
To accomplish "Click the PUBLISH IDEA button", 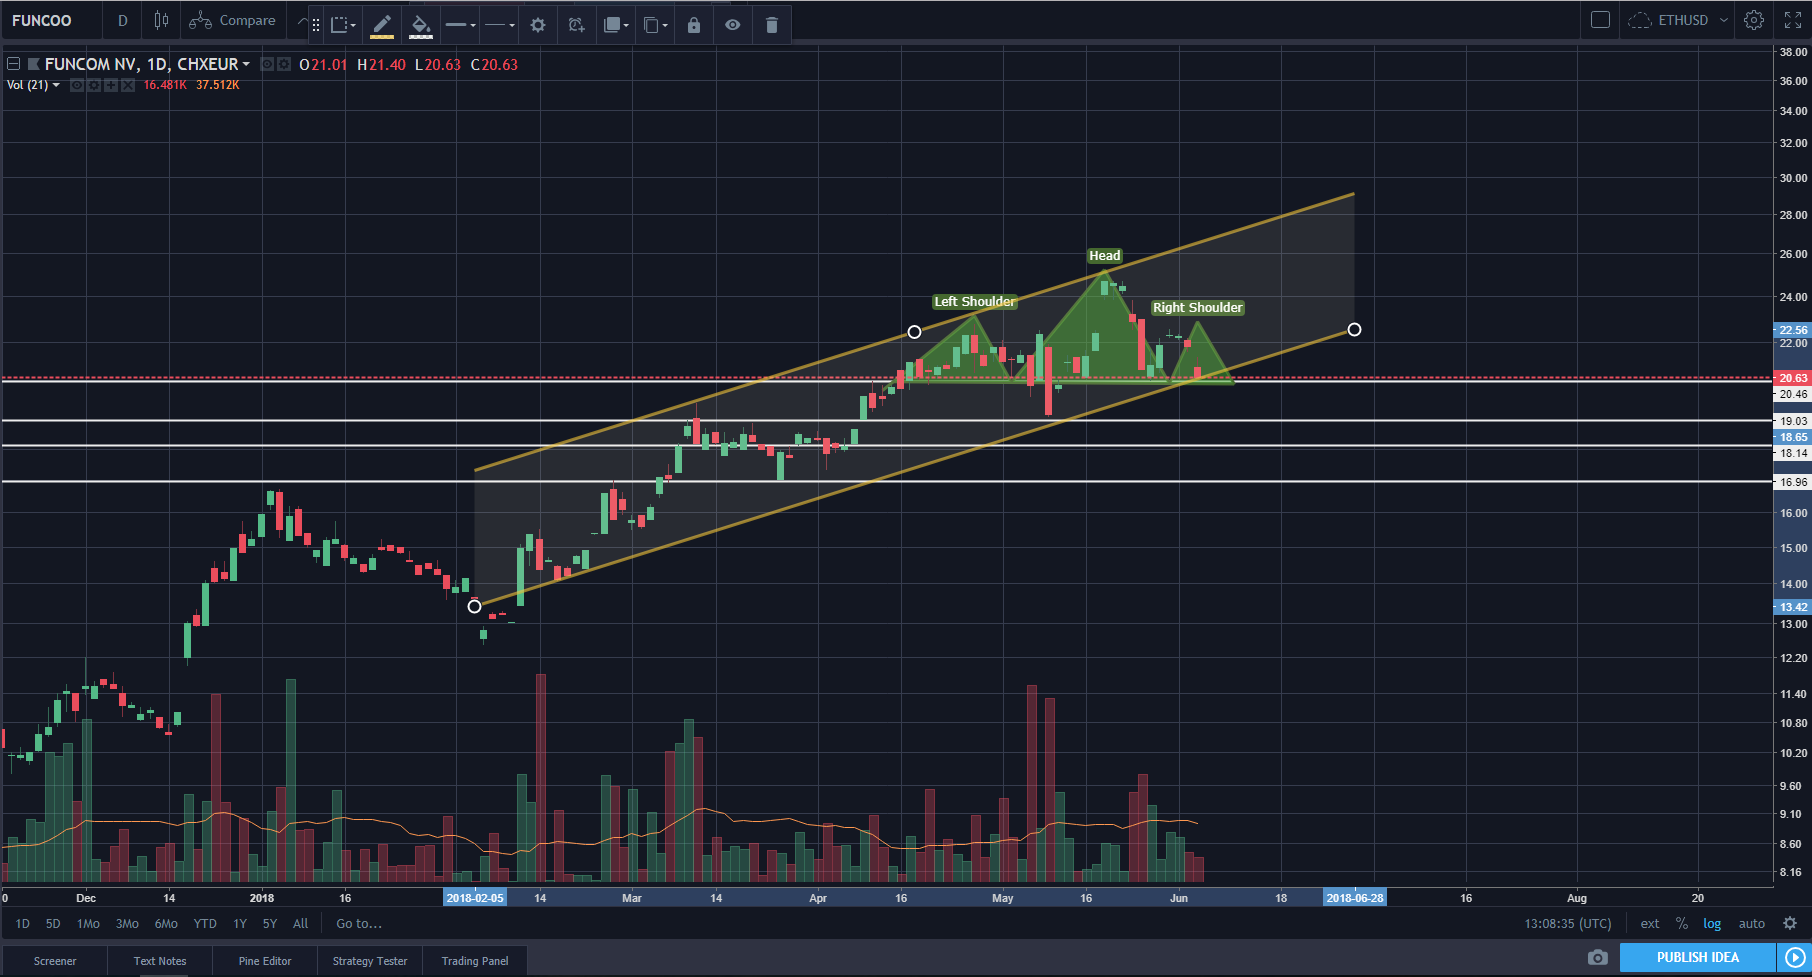I will 1698,958.
